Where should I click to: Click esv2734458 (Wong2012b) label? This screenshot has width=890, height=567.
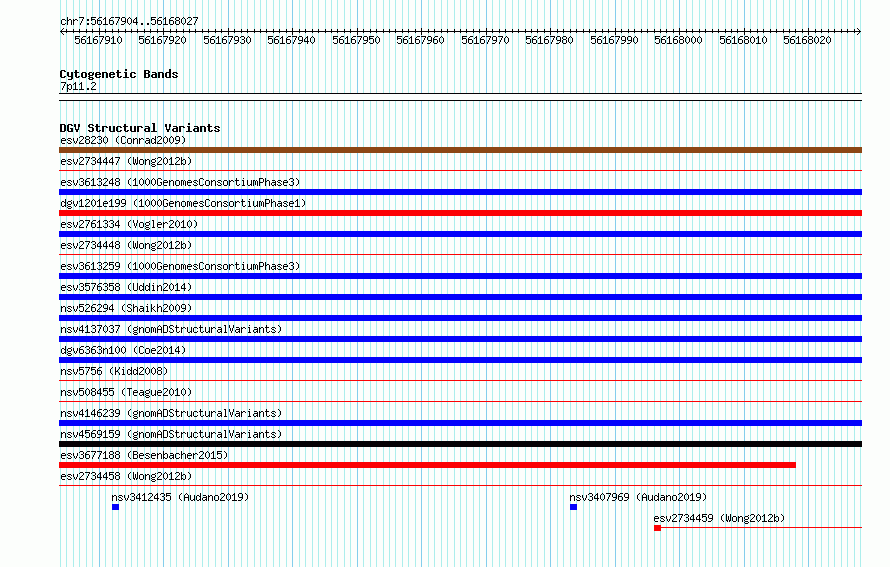tap(126, 476)
